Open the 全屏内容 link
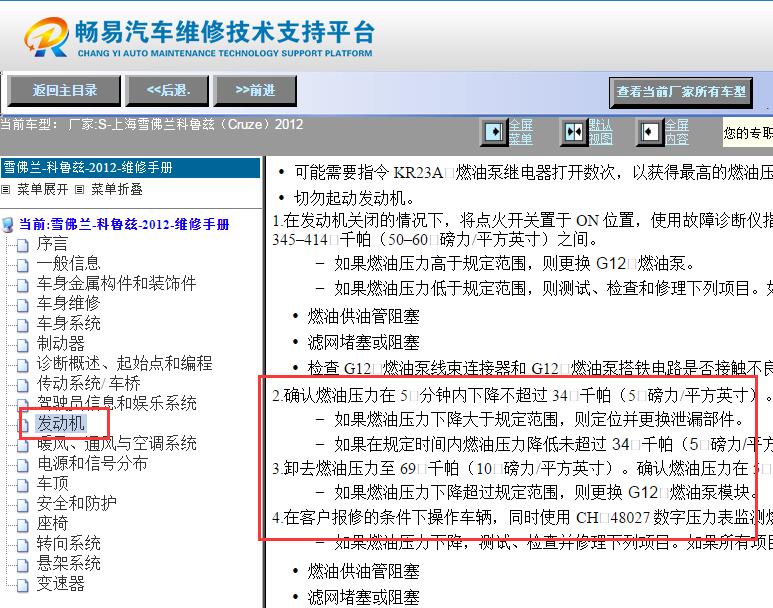 coord(676,132)
